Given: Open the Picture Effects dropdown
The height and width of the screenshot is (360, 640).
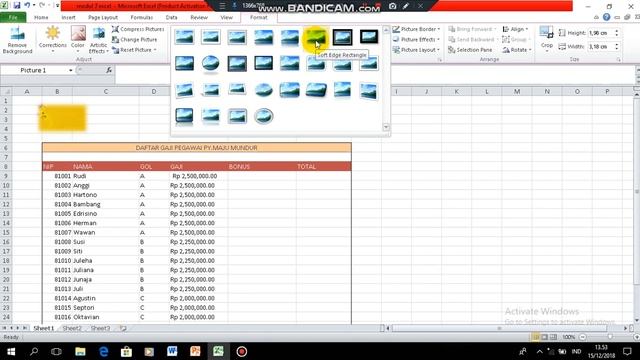Looking at the screenshot, I should click(416, 40).
